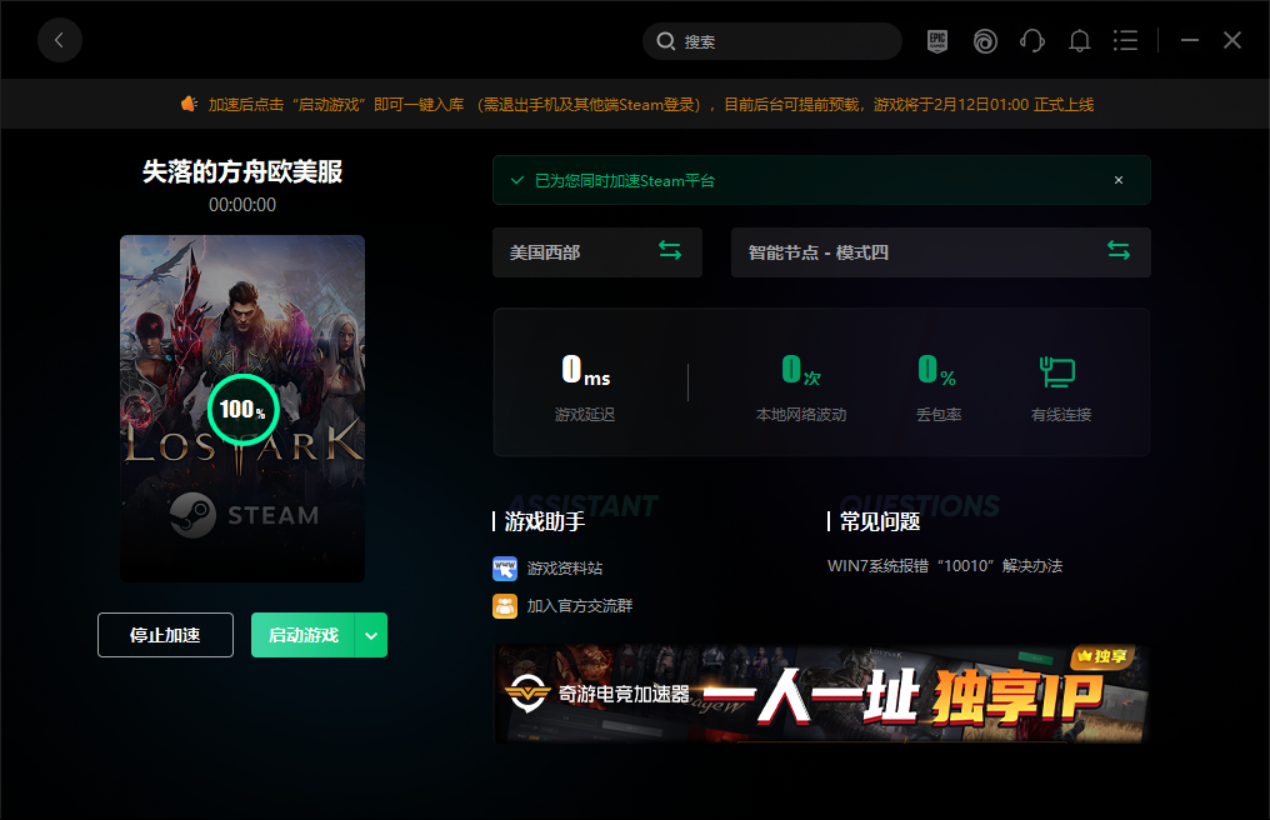Click the search magnifier icon
The width and height of the screenshot is (1270, 820).
(x=665, y=41)
